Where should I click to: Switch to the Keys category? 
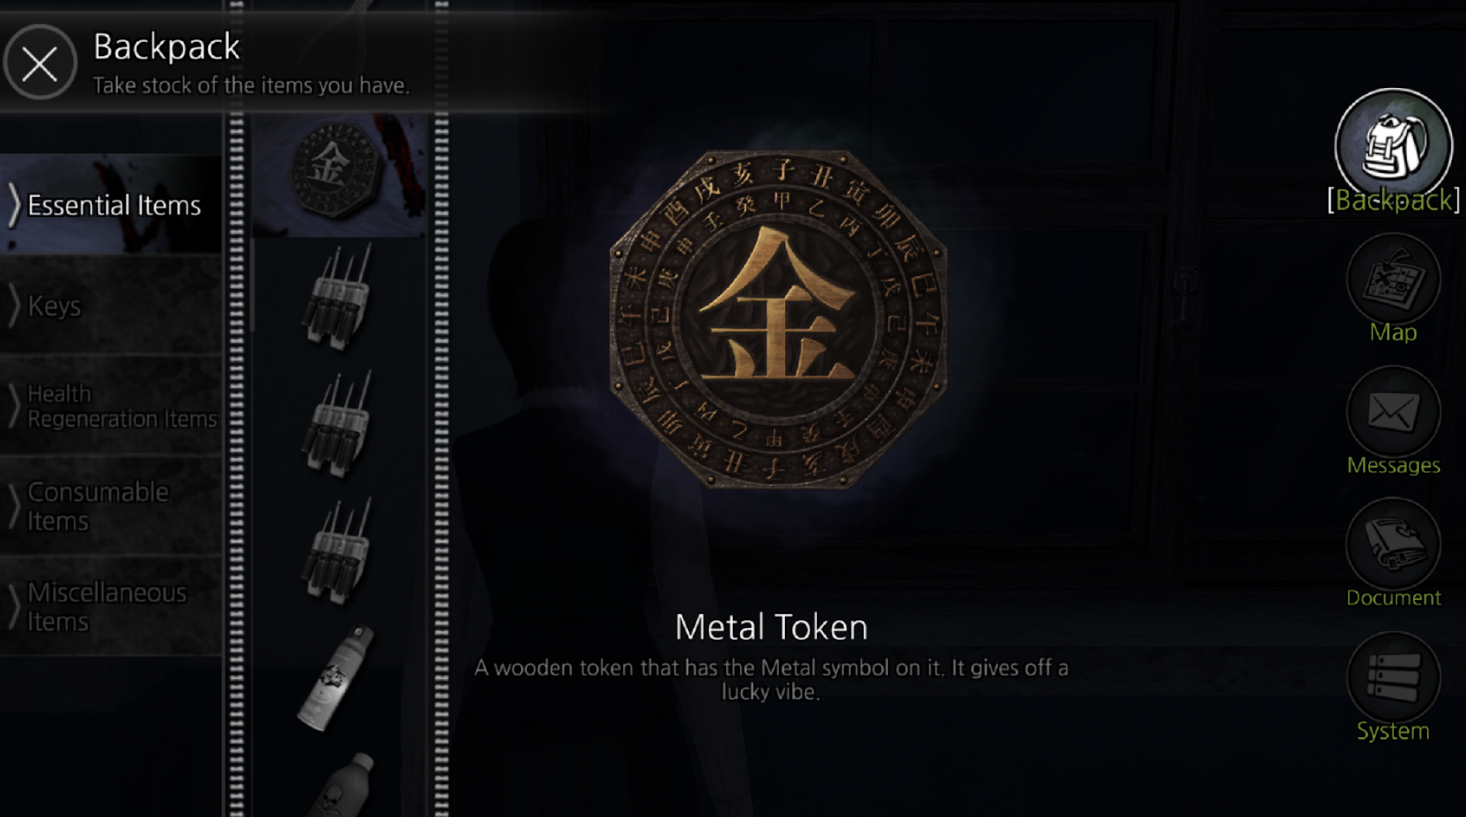(111, 305)
